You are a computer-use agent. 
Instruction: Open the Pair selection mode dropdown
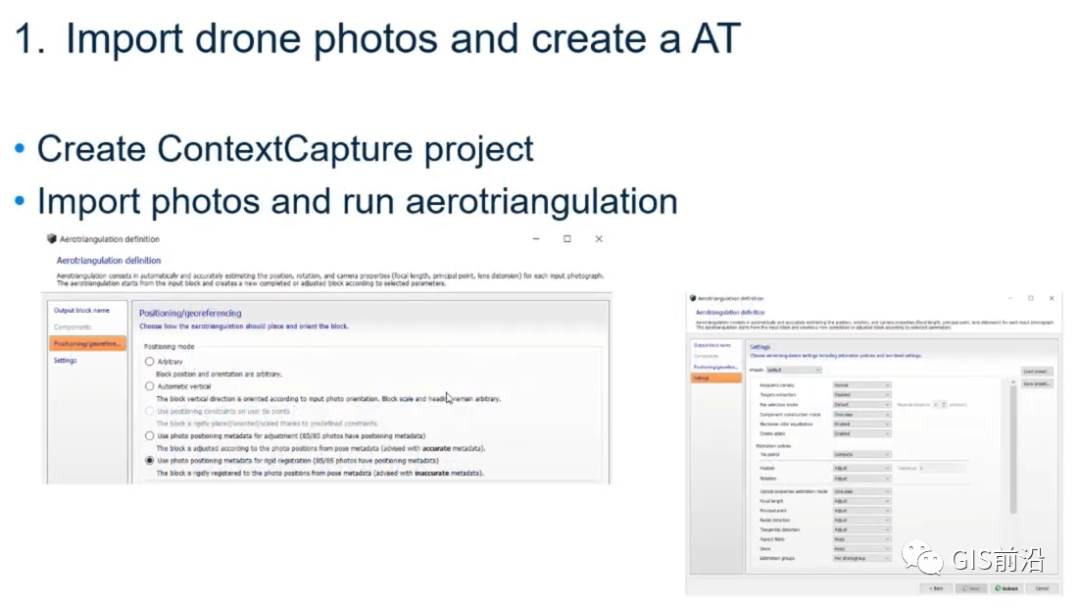pos(862,404)
